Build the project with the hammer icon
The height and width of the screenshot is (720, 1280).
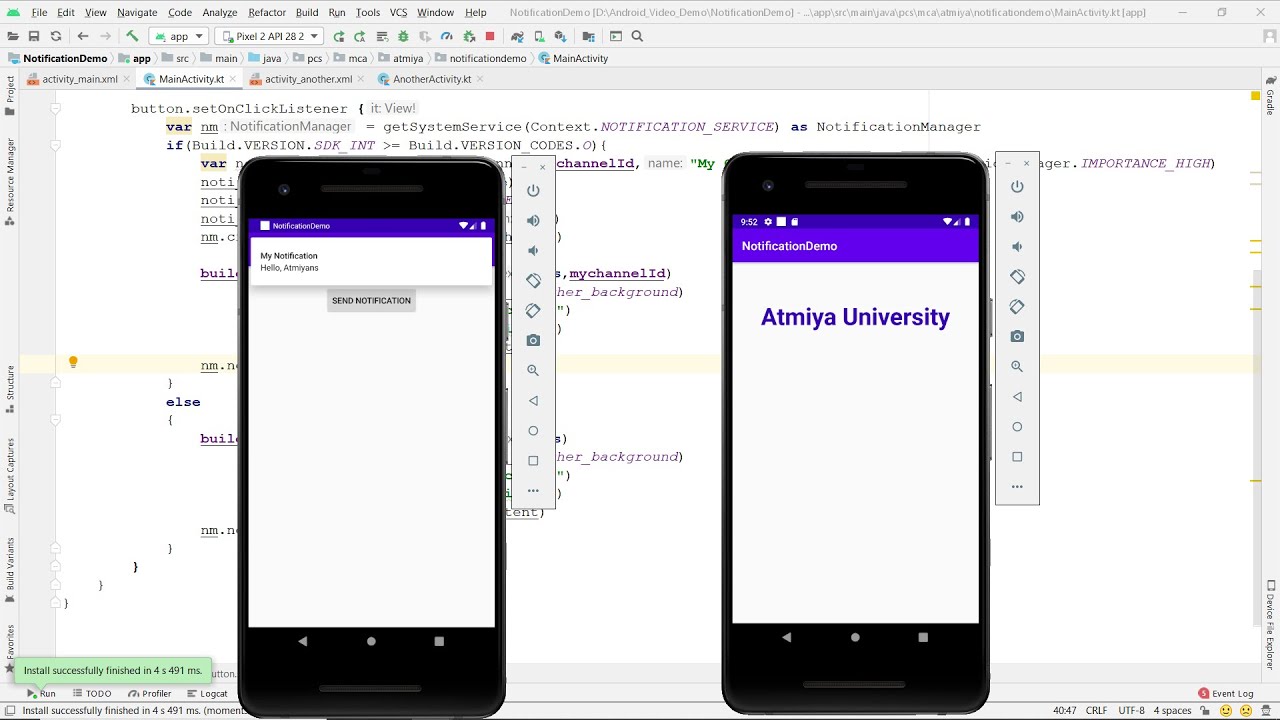(x=132, y=36)
